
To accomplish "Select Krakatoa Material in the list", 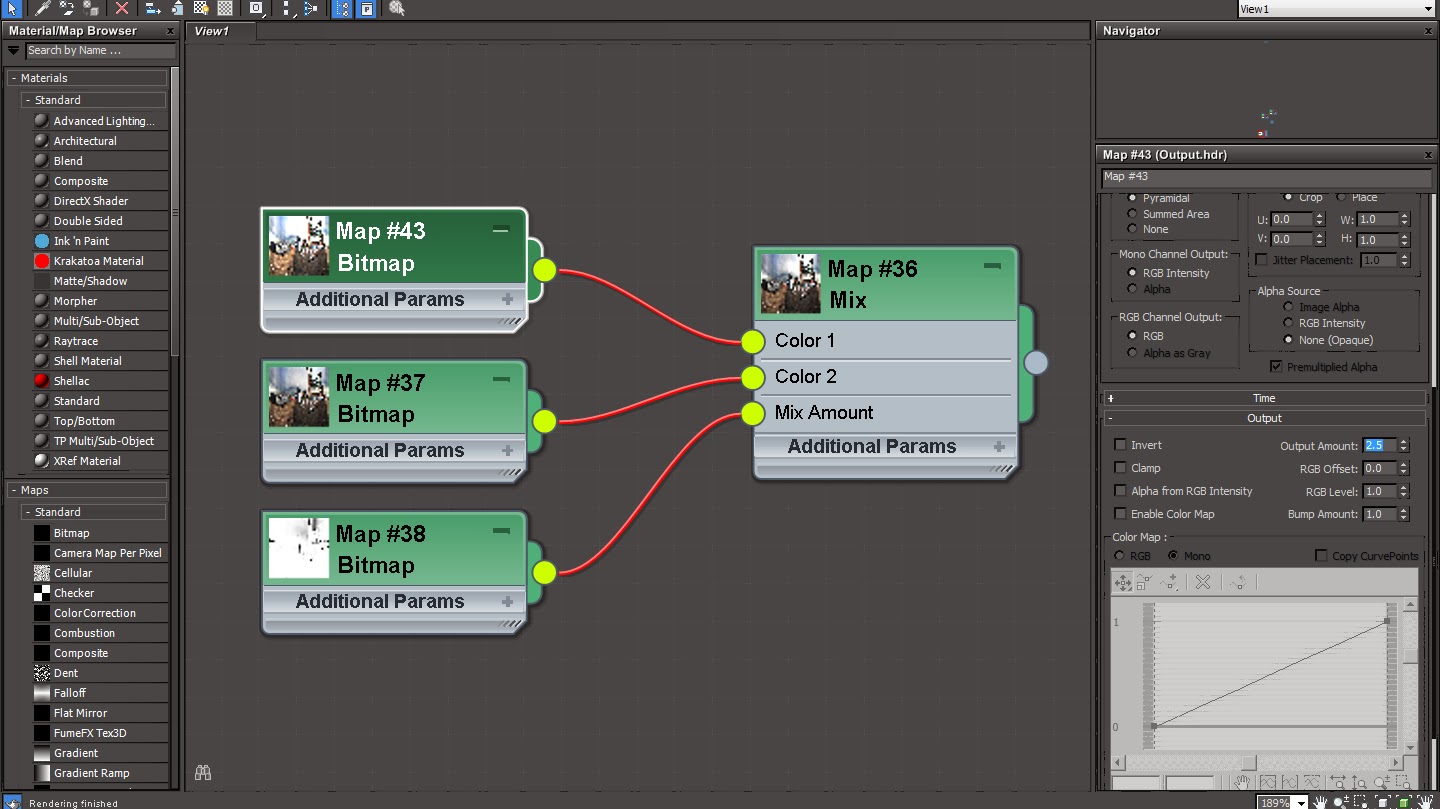I will click(x=98, y=261).
